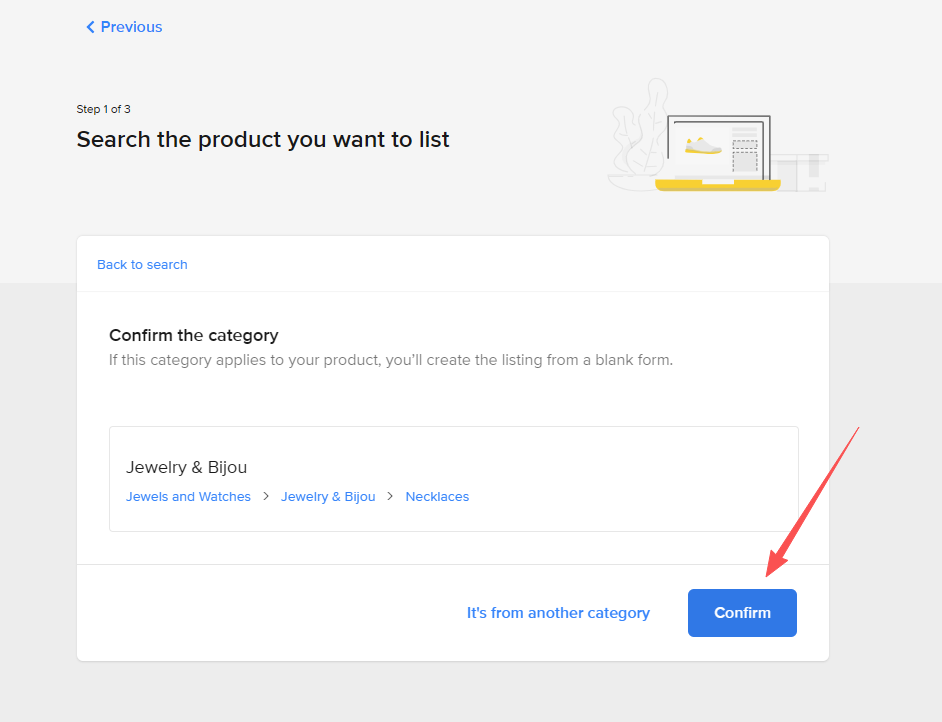Open the Jewelry & Bijou breadcrumb link
The height and width of the screenshot is (722, 942).
[x=328, y=497]
